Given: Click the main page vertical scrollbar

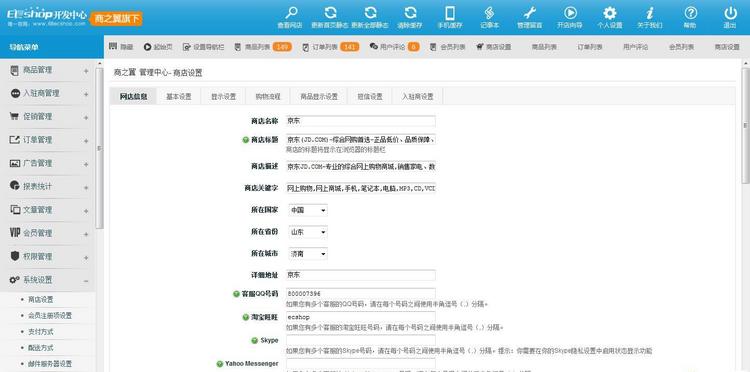Looking at the screenshot, I should click(745, 125).
